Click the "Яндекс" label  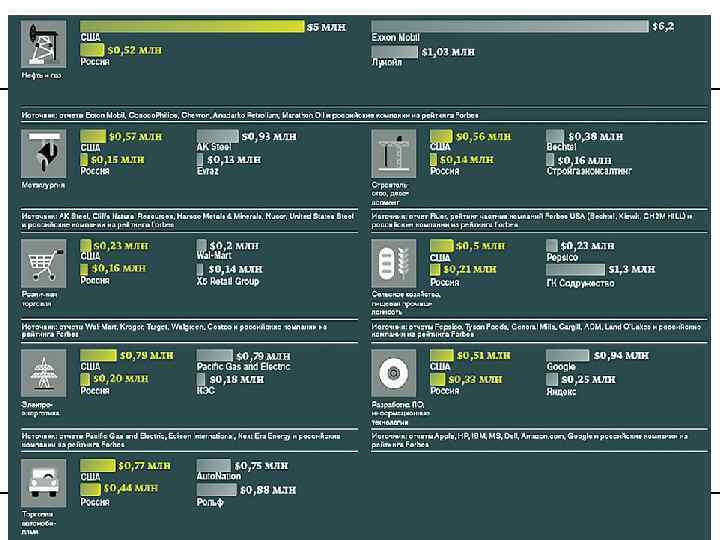(561, 392)
